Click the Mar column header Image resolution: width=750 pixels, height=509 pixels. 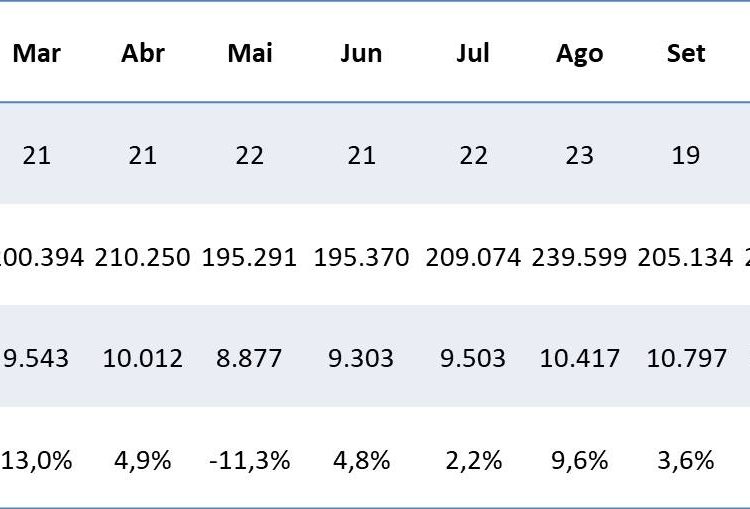[x=37, y=53]
